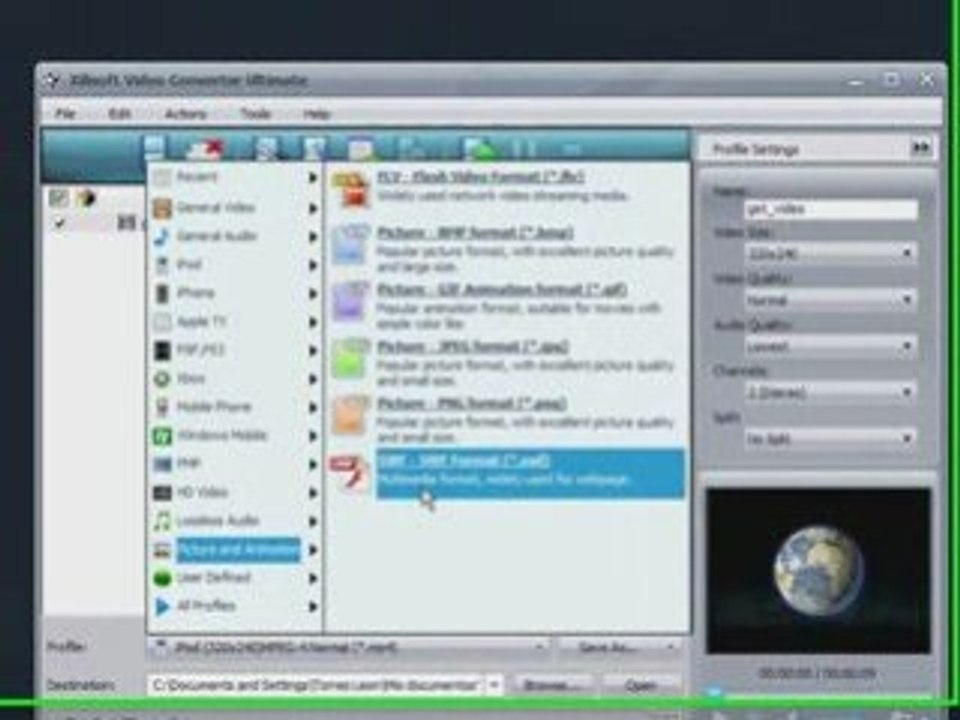Viewport: 960px width, 720px height.
Task: Click the Browse button
Action: [552, 686]
